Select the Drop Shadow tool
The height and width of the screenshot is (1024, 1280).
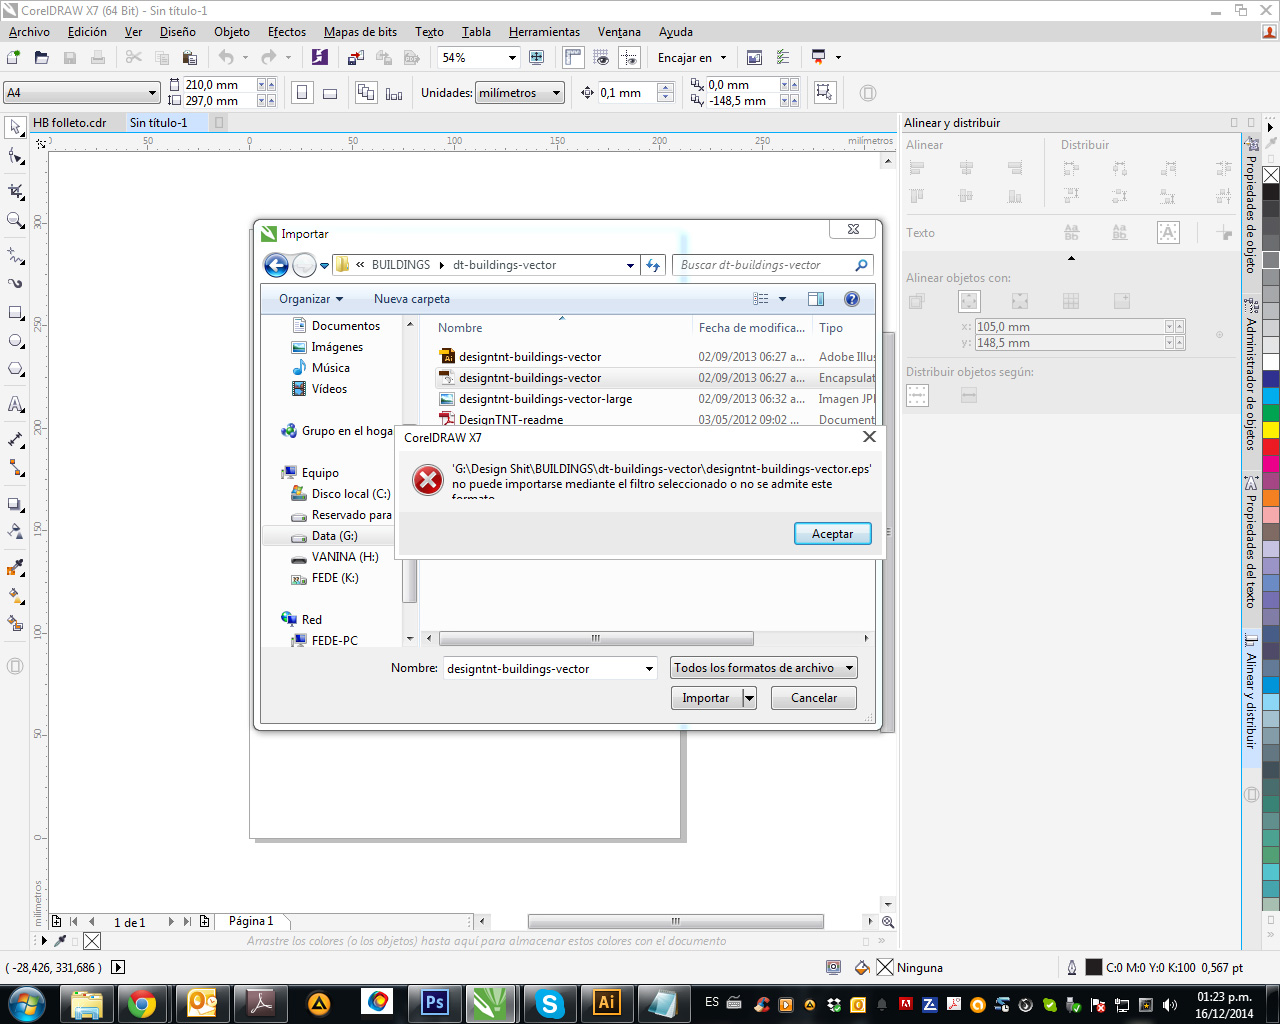15,505
